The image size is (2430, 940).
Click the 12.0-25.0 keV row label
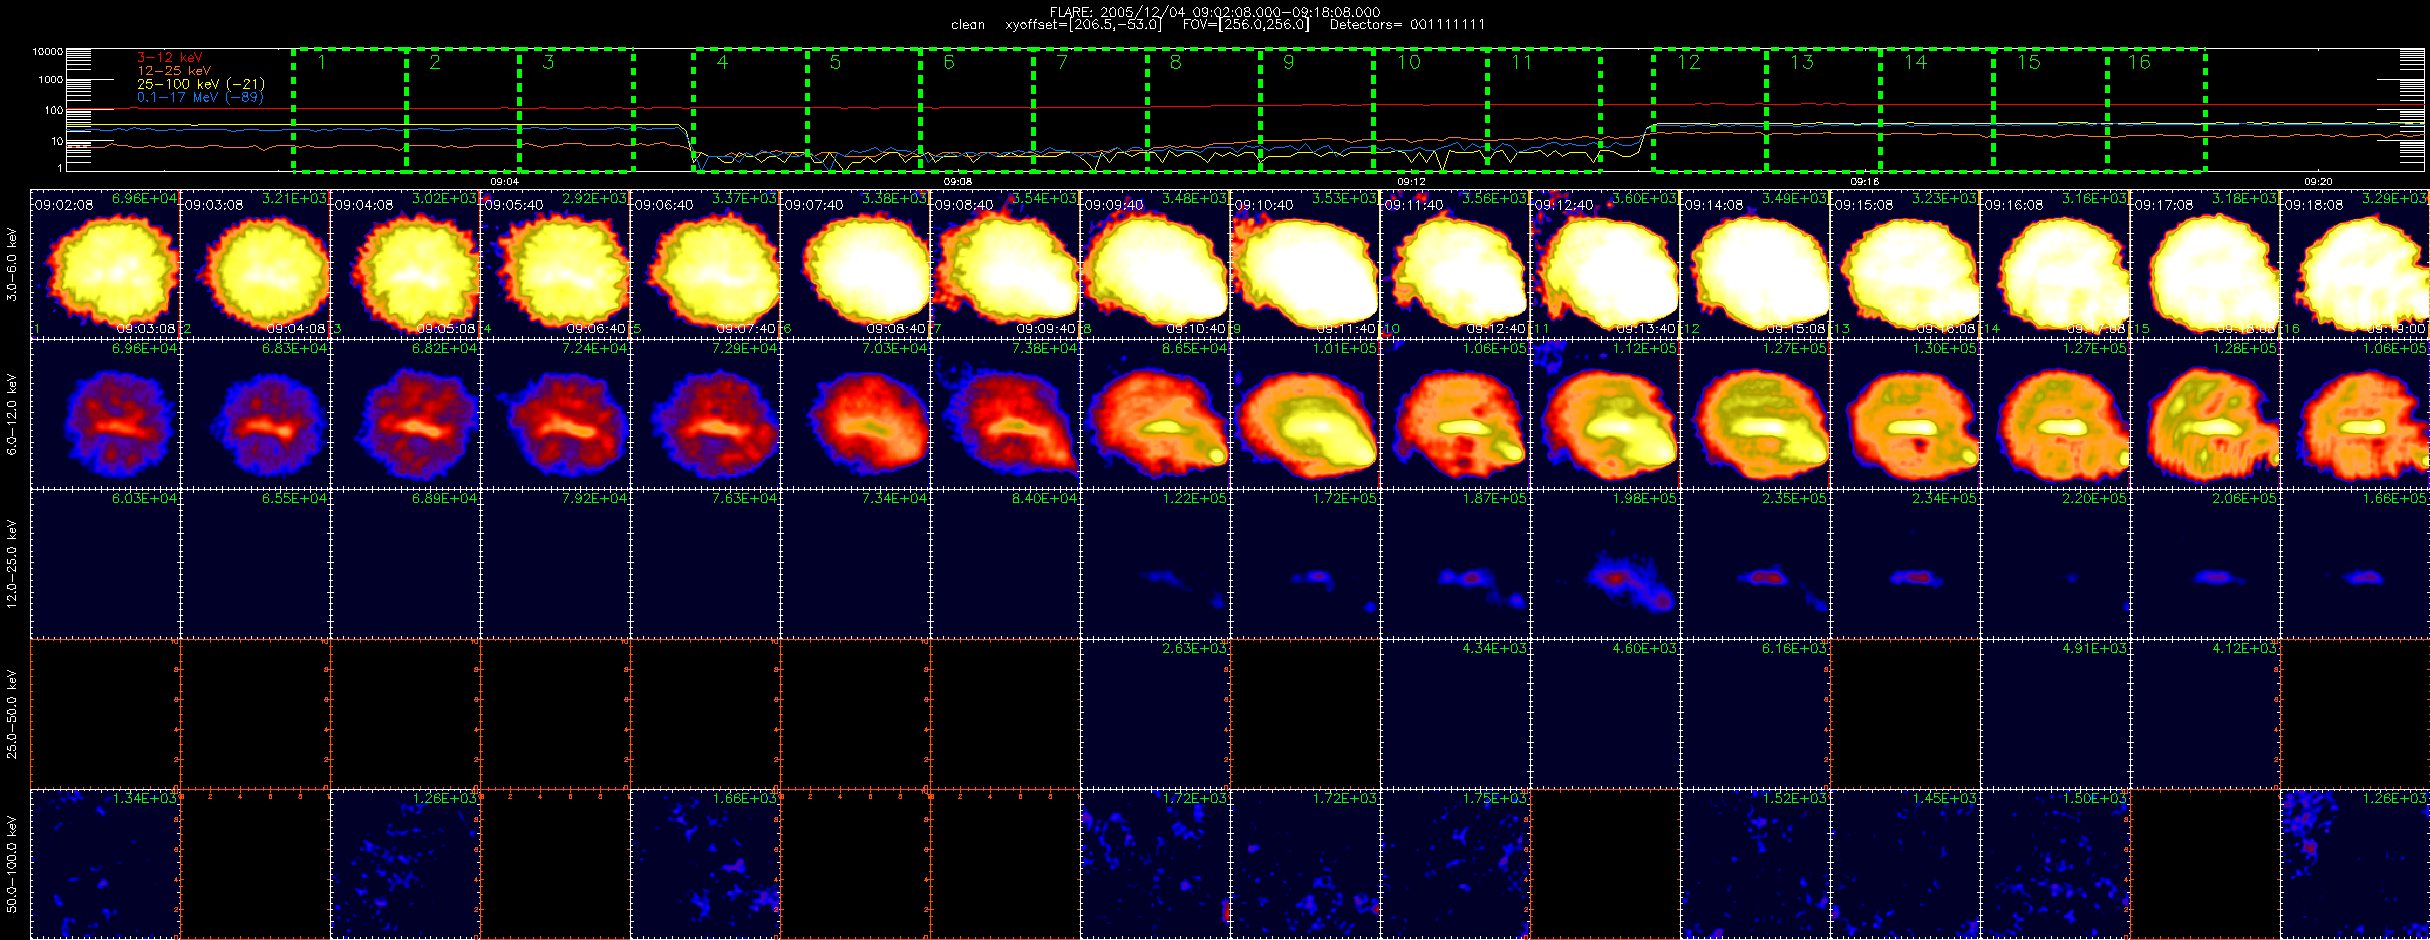click(x=12, y=564)
